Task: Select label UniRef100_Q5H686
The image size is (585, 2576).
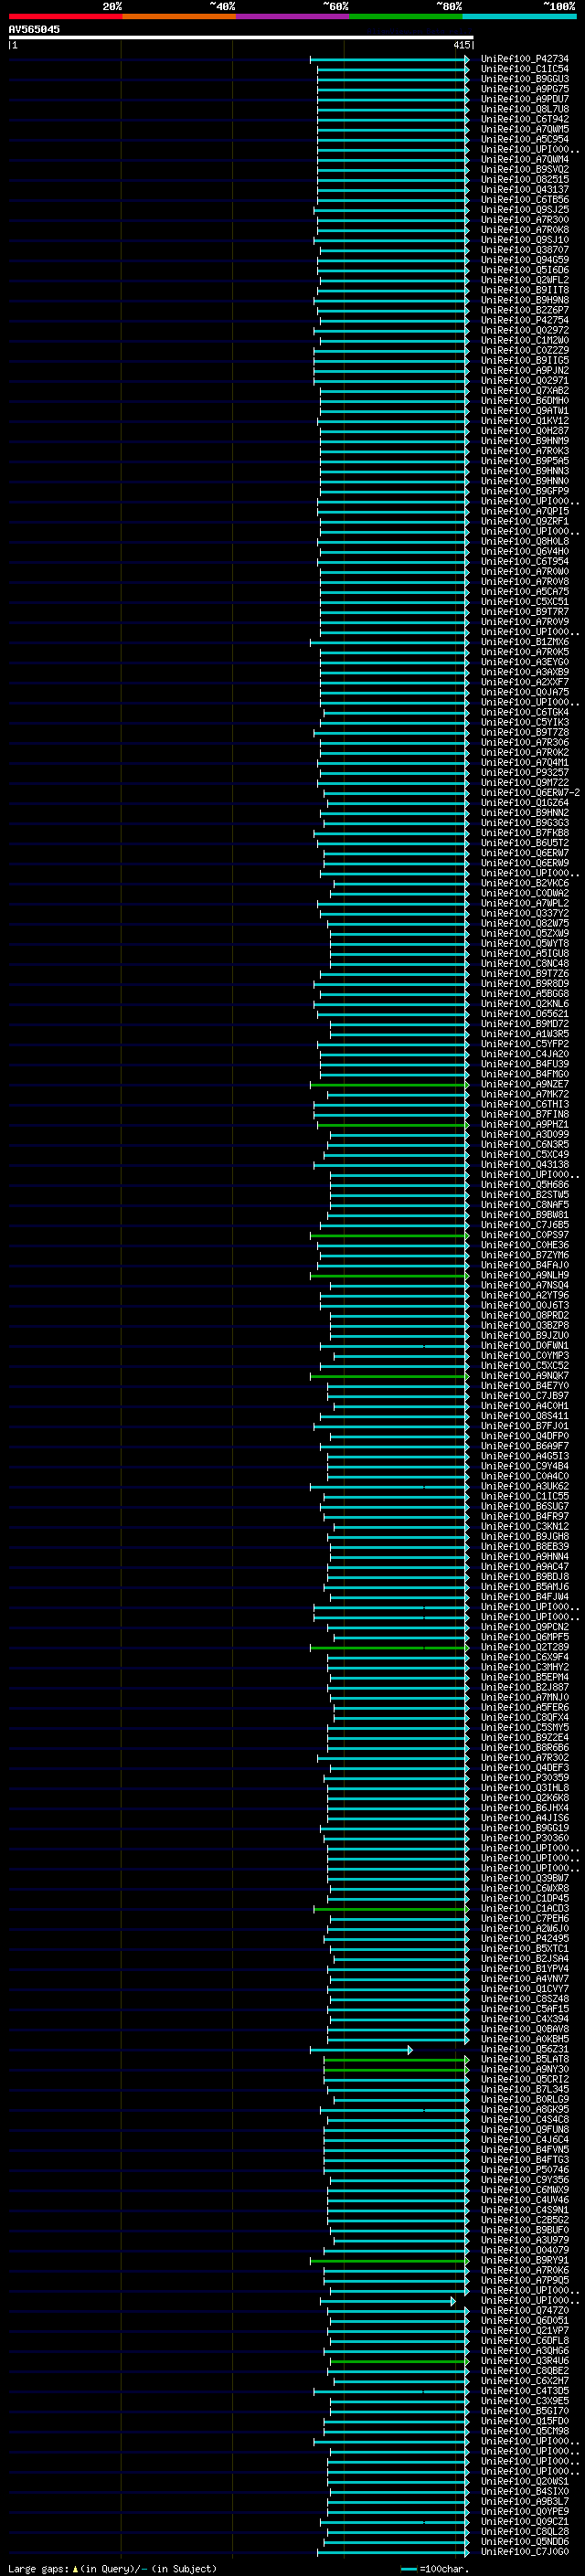Action: [524, 1185]
